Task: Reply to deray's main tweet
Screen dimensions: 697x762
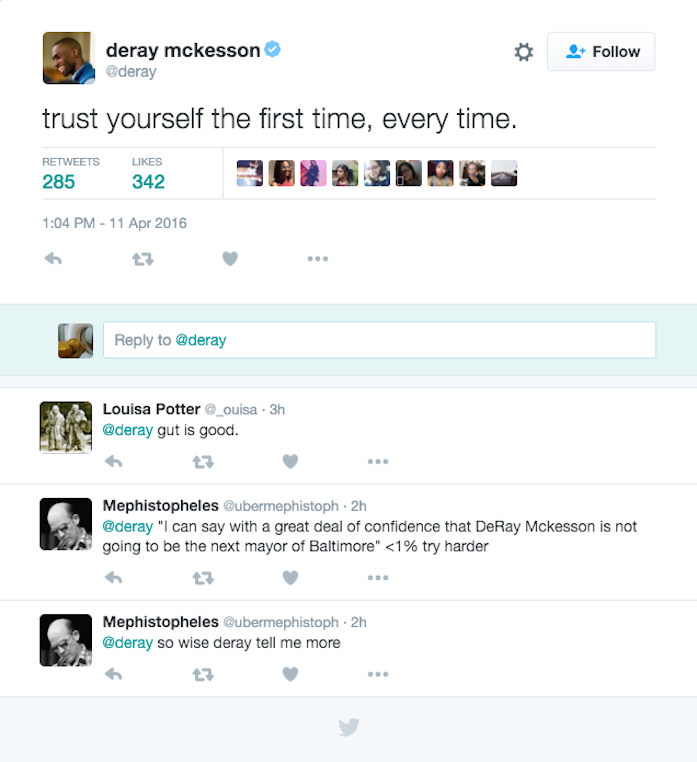Action: pyautogui.click(x=54, y=259)
